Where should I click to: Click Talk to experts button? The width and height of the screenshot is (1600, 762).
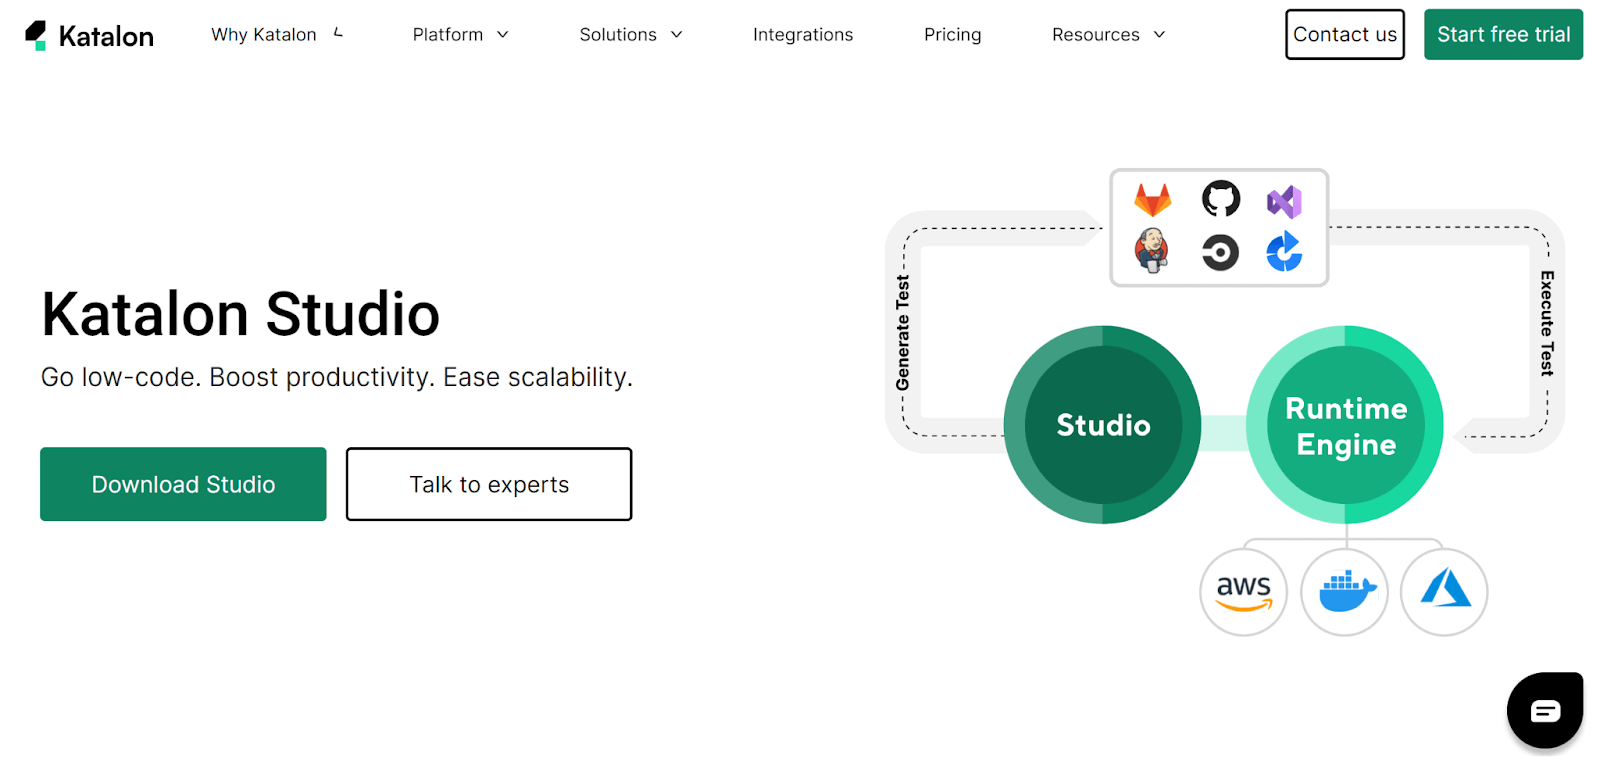489,484
